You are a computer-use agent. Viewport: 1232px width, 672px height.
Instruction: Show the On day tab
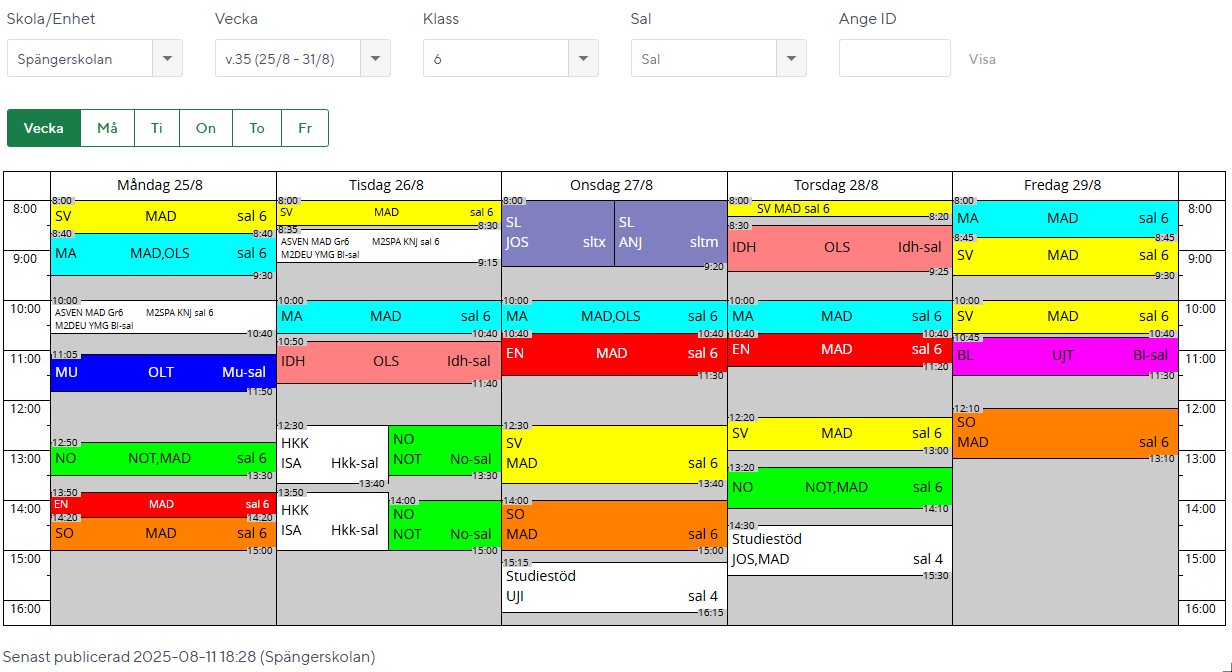pyautogui.click(x=206, y=128)
